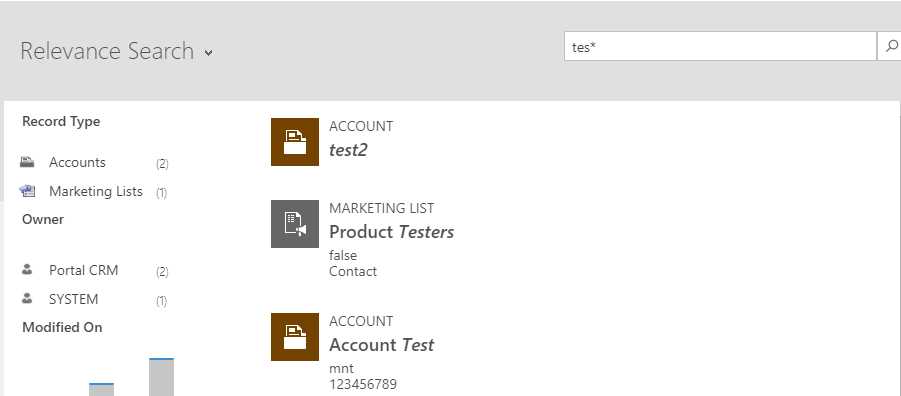Open the test2 account result
Screen dimensions: 901x396
pyautogui.click(x=348, y=150)
